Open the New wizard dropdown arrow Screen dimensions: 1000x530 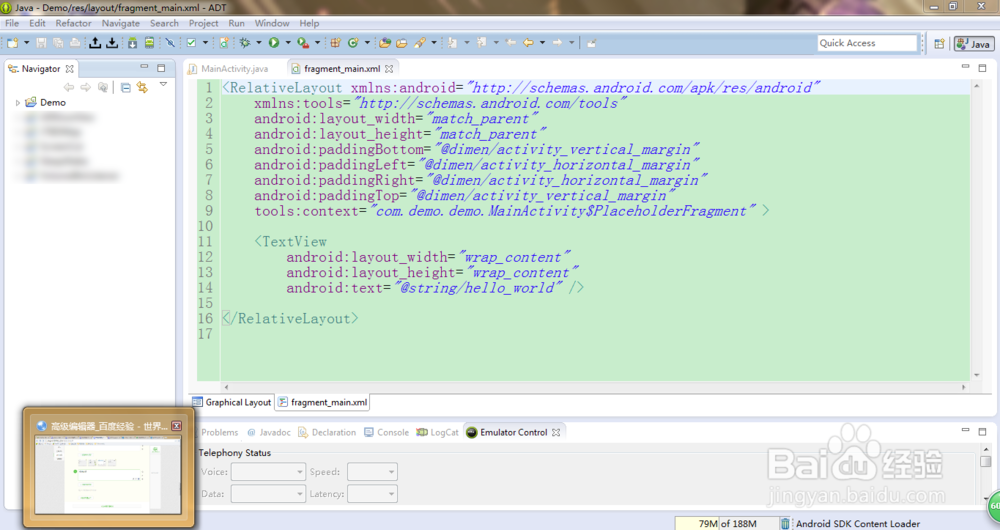(27, 43)
